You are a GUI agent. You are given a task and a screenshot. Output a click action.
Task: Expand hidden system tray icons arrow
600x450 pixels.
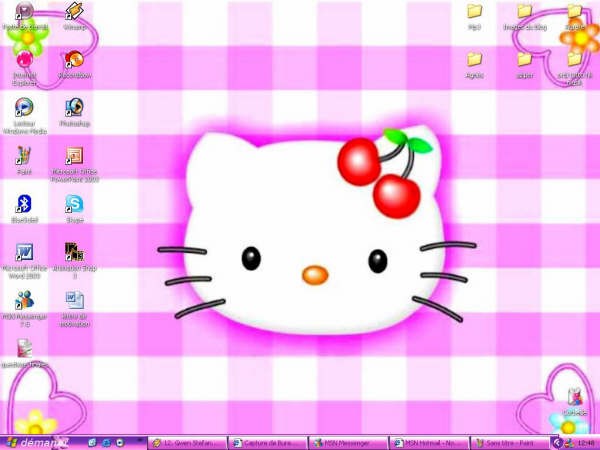click(x=557, y=443)
